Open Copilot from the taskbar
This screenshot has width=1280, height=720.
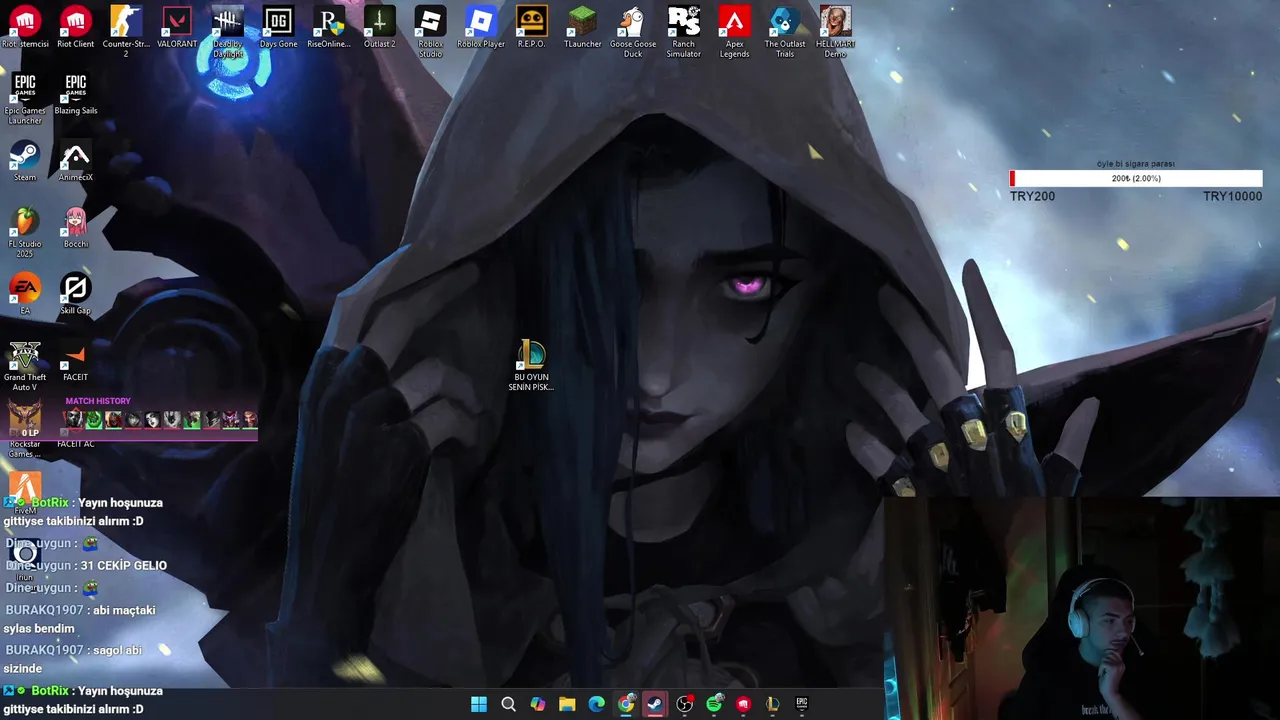coord(538,704)
